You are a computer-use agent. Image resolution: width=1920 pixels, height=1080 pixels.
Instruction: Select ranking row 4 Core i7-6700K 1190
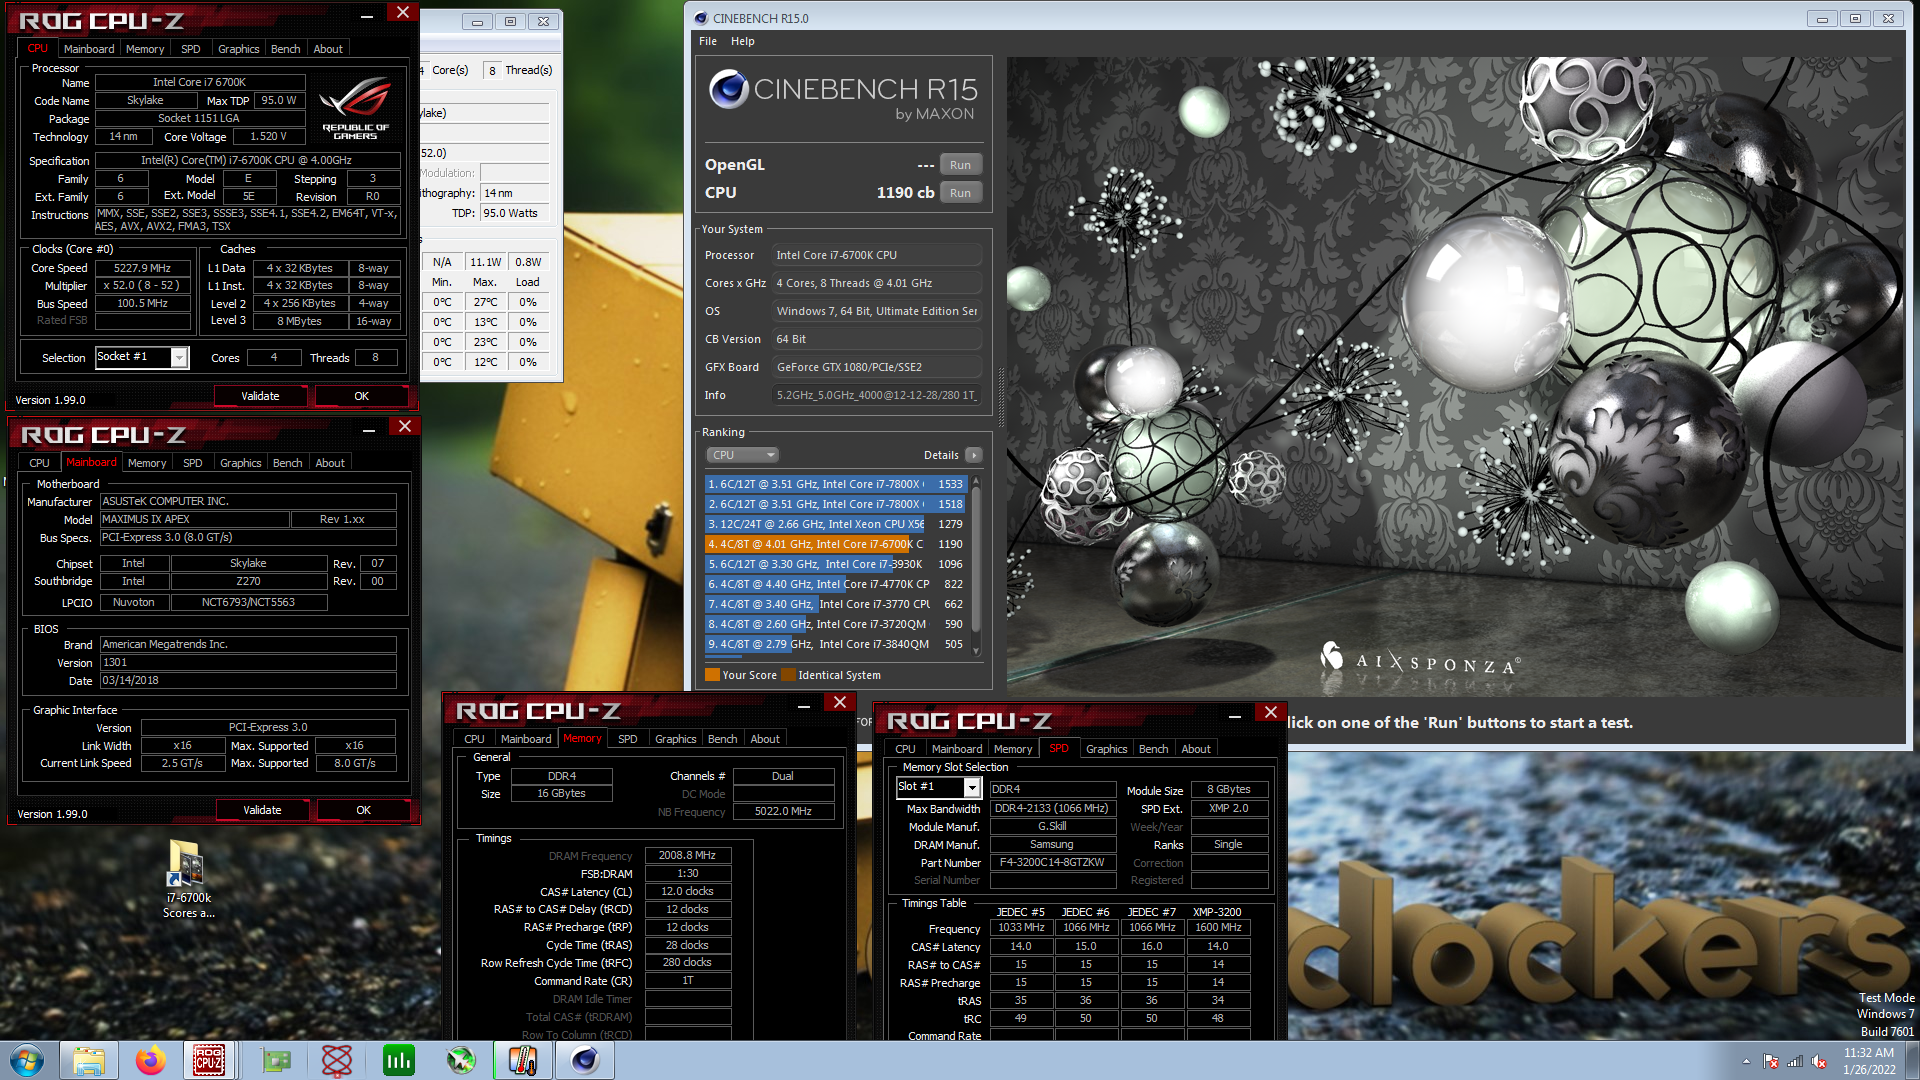pyautogui.click(x=834, y=544)
